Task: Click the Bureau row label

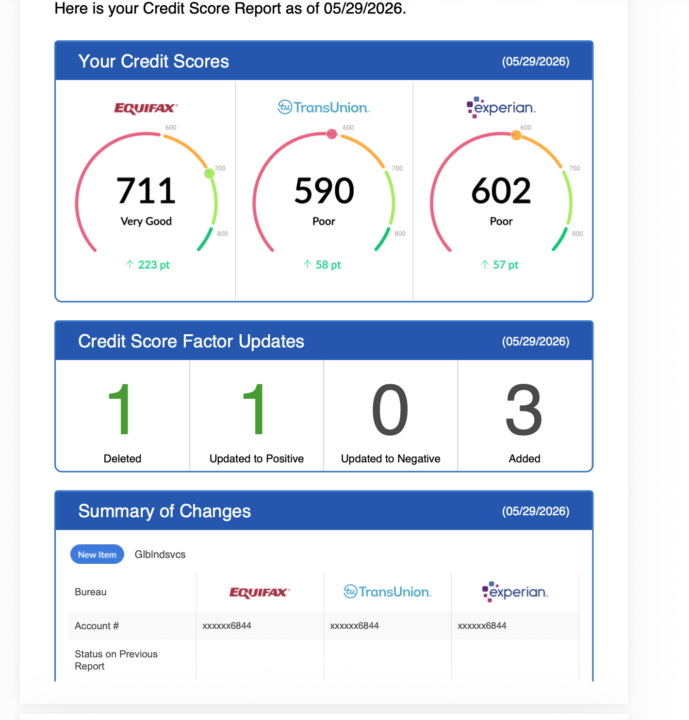Action: (x=90, y=592)
